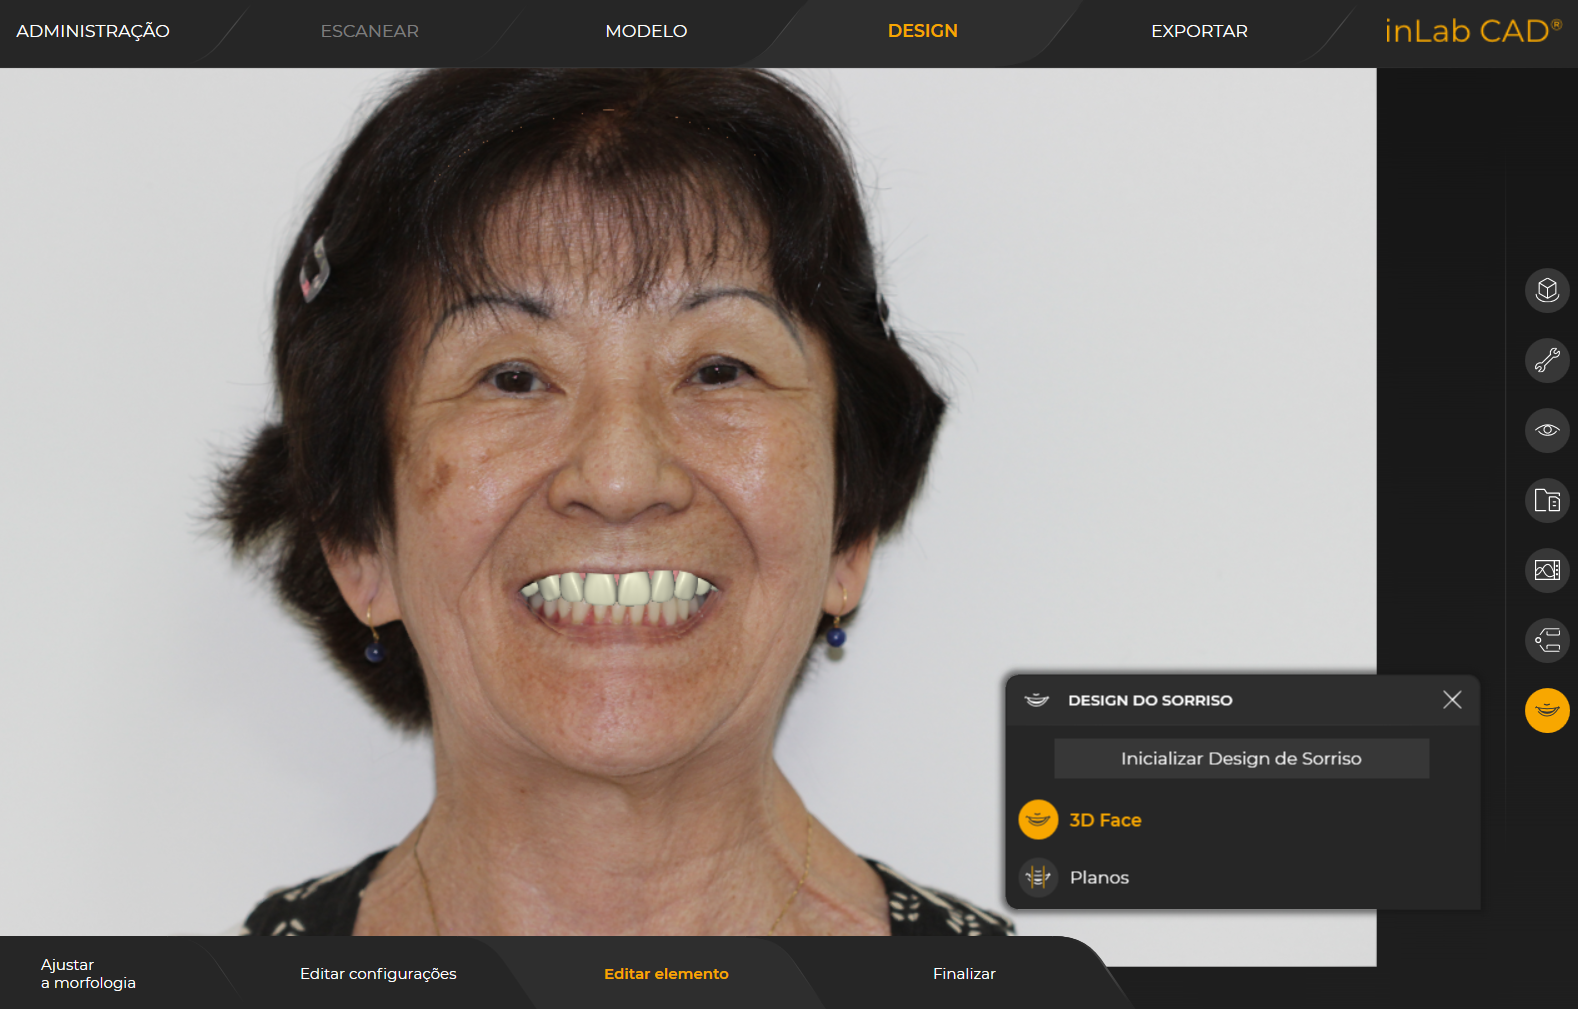Enable the 3D Face smile toggle

(1038, 820)
